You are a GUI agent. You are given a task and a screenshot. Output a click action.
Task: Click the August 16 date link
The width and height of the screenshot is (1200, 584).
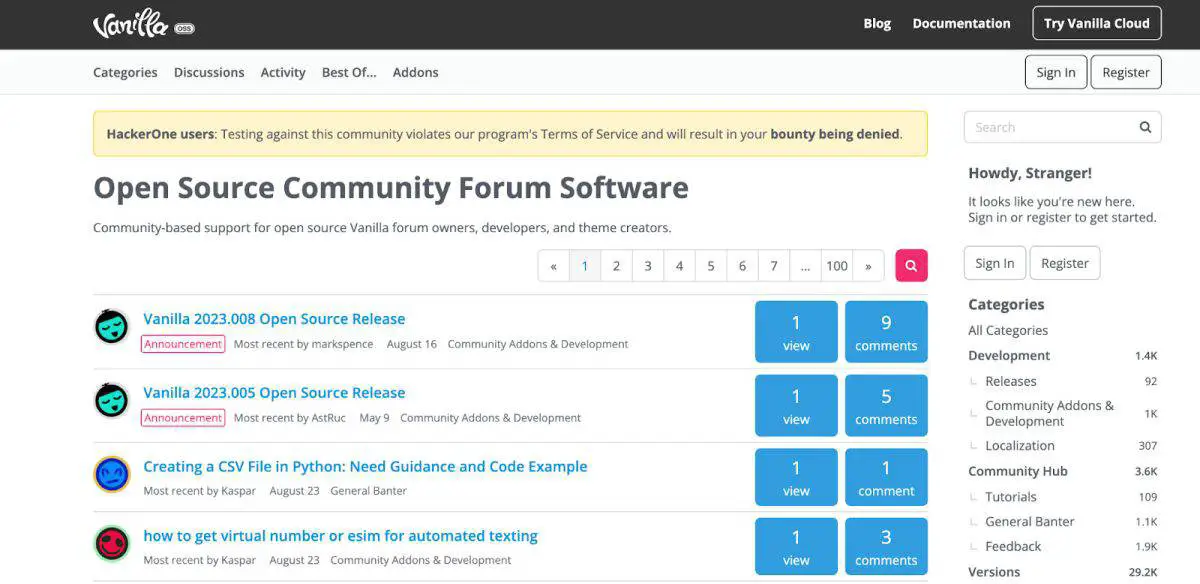coord(412,344)
